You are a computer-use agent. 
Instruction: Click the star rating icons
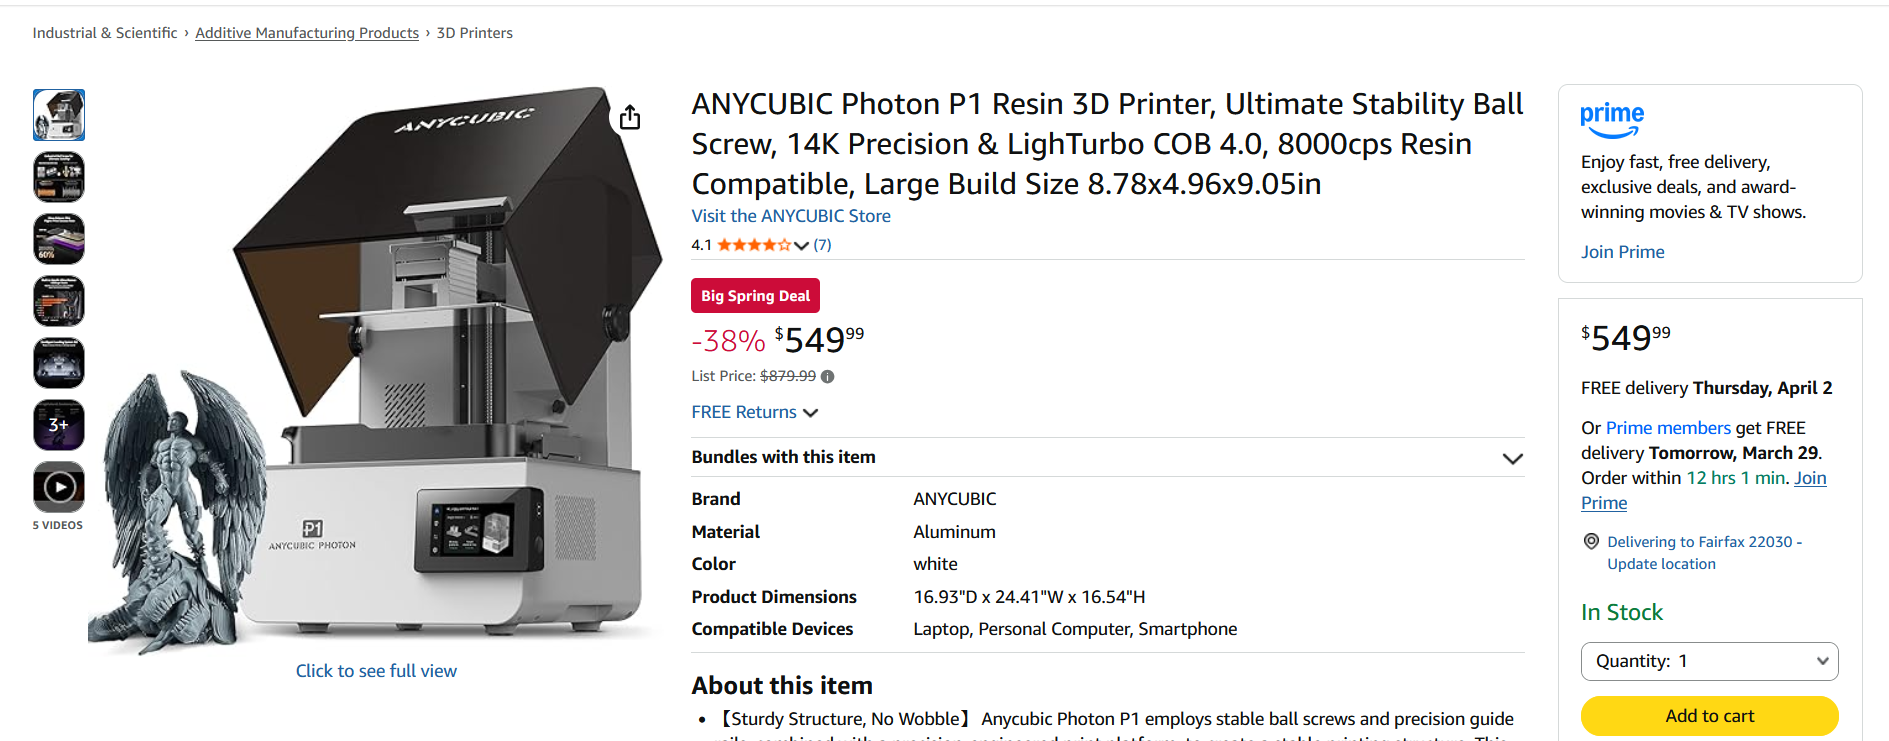tap(754, 245)
